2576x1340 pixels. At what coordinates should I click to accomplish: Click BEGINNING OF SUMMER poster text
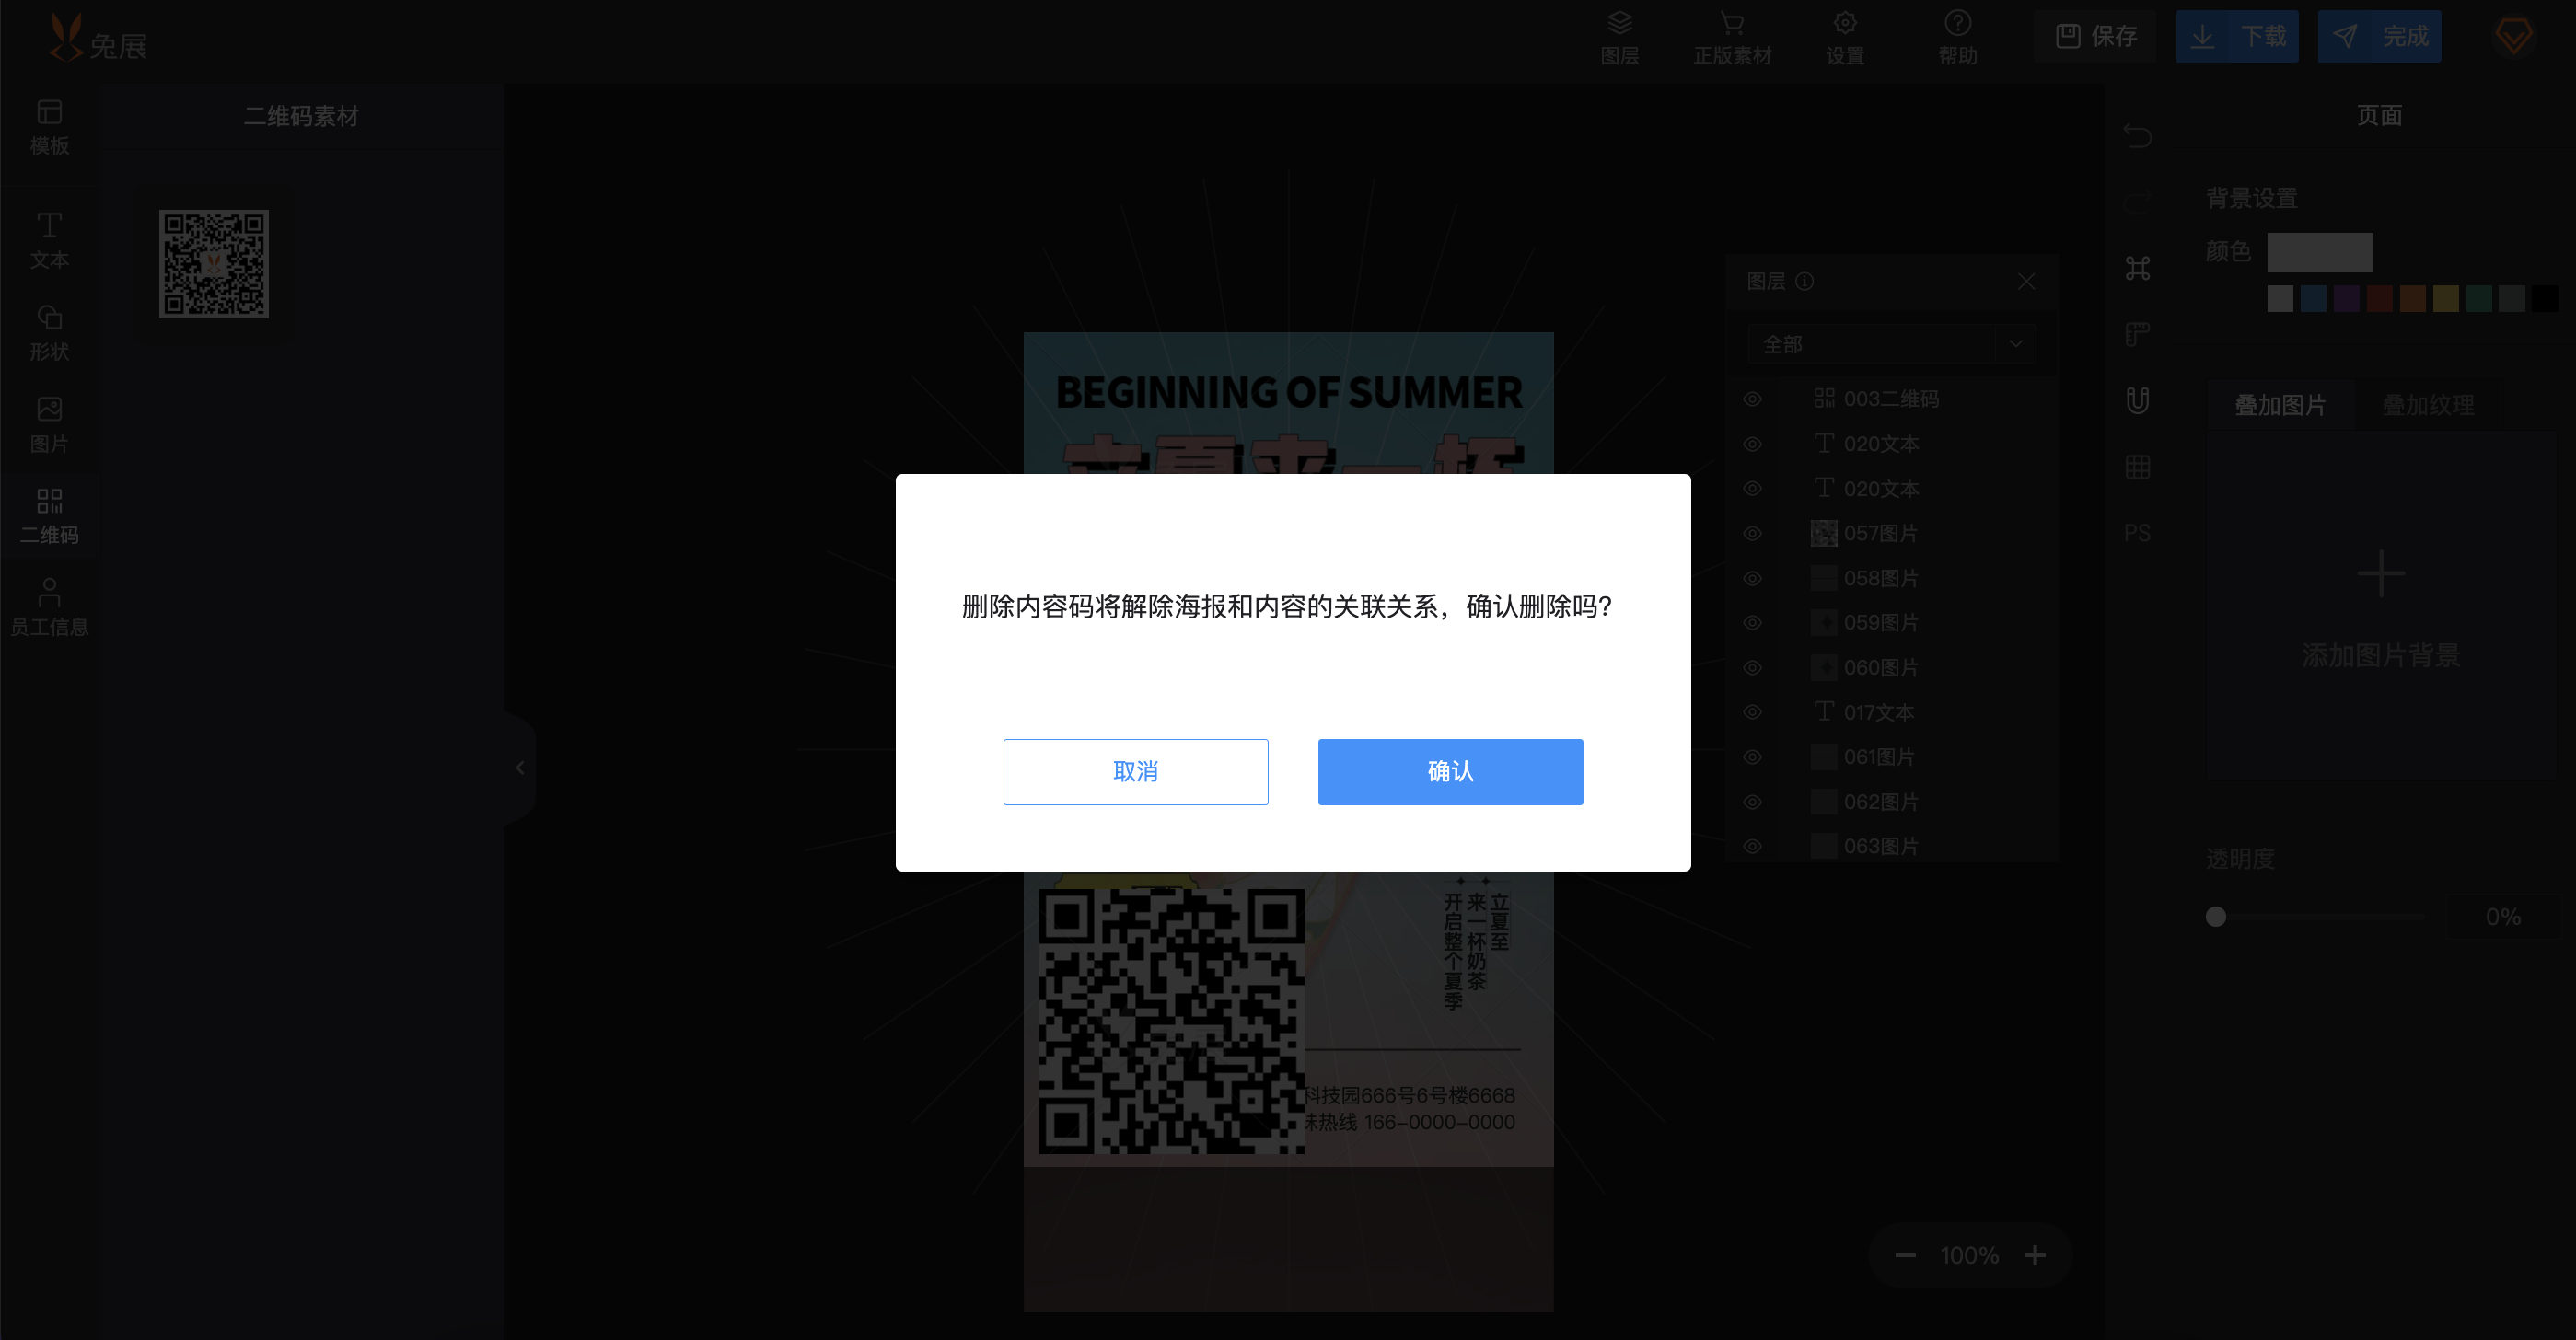tap(1289, 393)
